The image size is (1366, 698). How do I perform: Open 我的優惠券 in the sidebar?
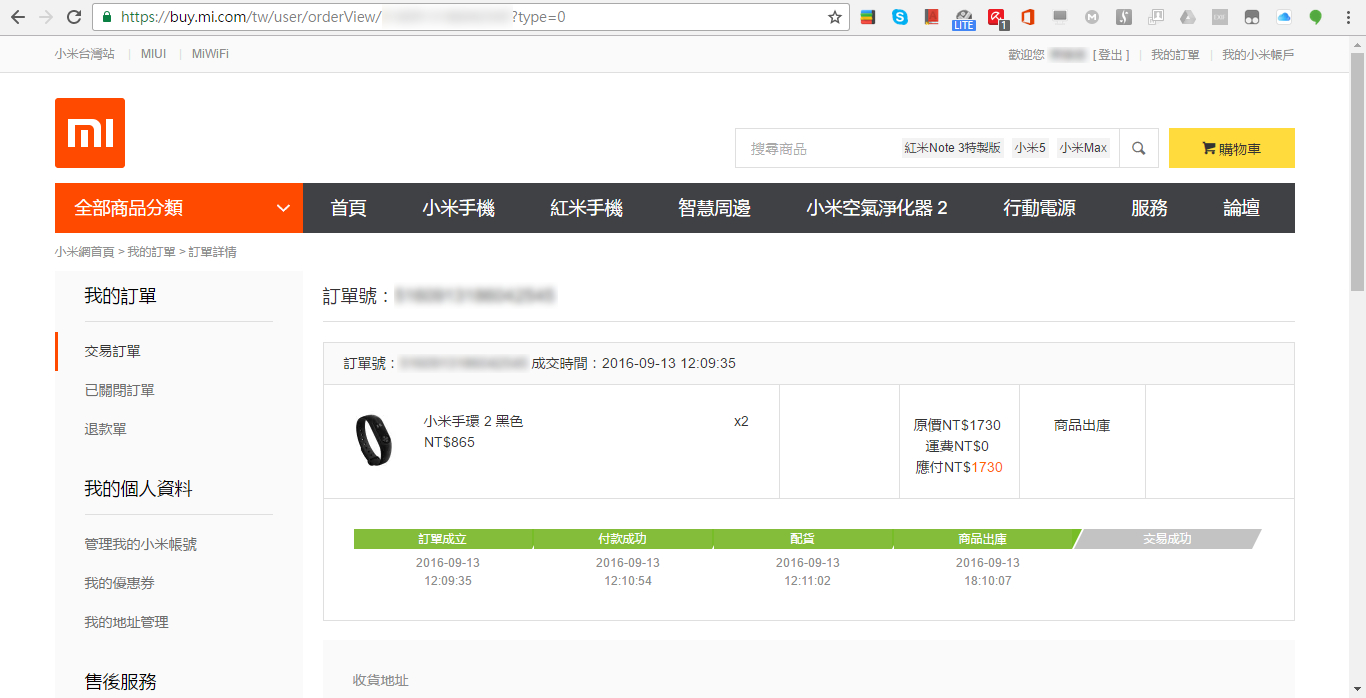pyautogui.click(x=119, y=583)
